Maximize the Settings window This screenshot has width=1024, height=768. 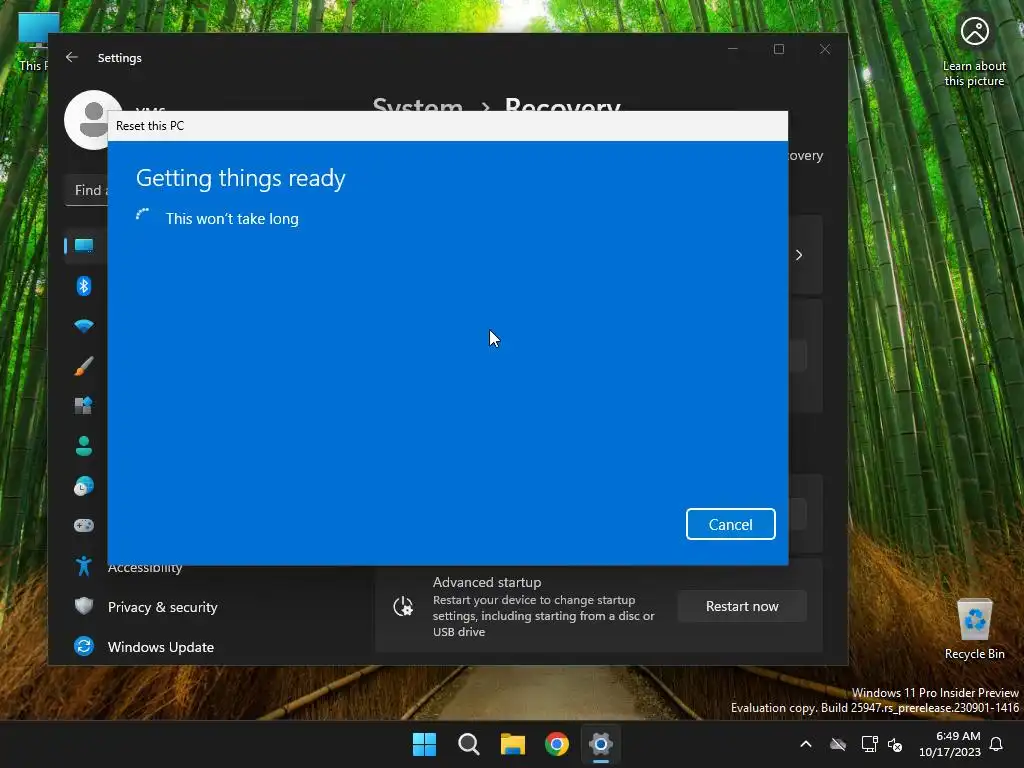point(778,50)
